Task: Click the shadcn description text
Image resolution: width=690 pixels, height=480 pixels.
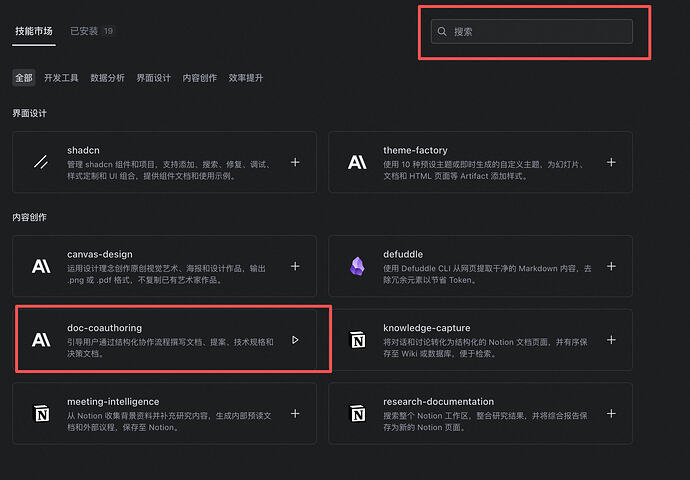Action: pos(170,170)
